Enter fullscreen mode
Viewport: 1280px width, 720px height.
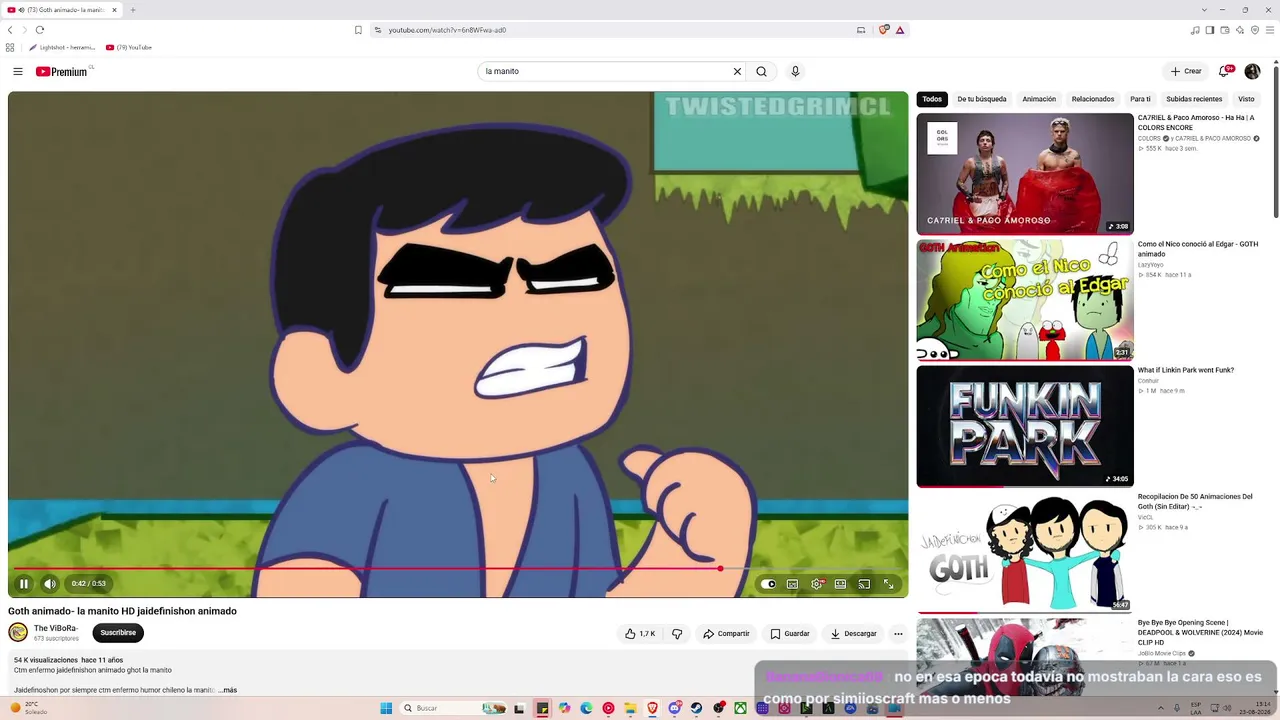[888, 584]
